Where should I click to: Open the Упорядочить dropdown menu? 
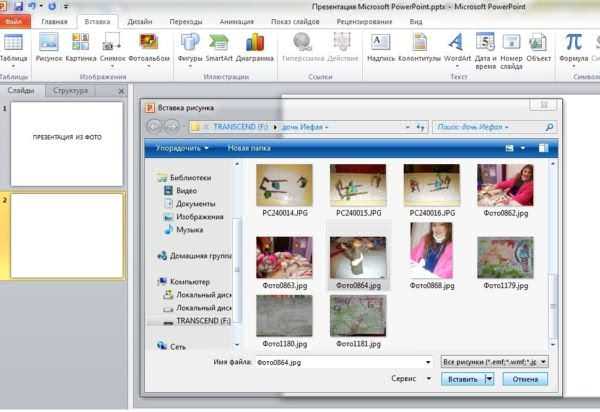[182, 148]
